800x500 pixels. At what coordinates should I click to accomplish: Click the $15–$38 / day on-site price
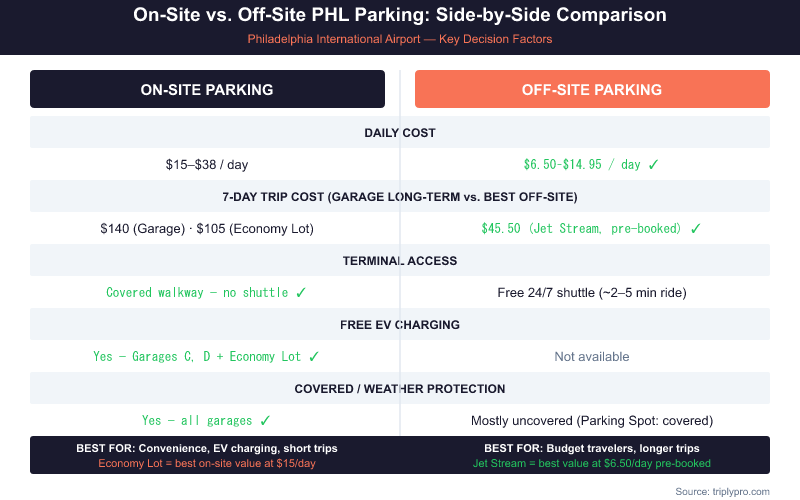pos(207,164)
